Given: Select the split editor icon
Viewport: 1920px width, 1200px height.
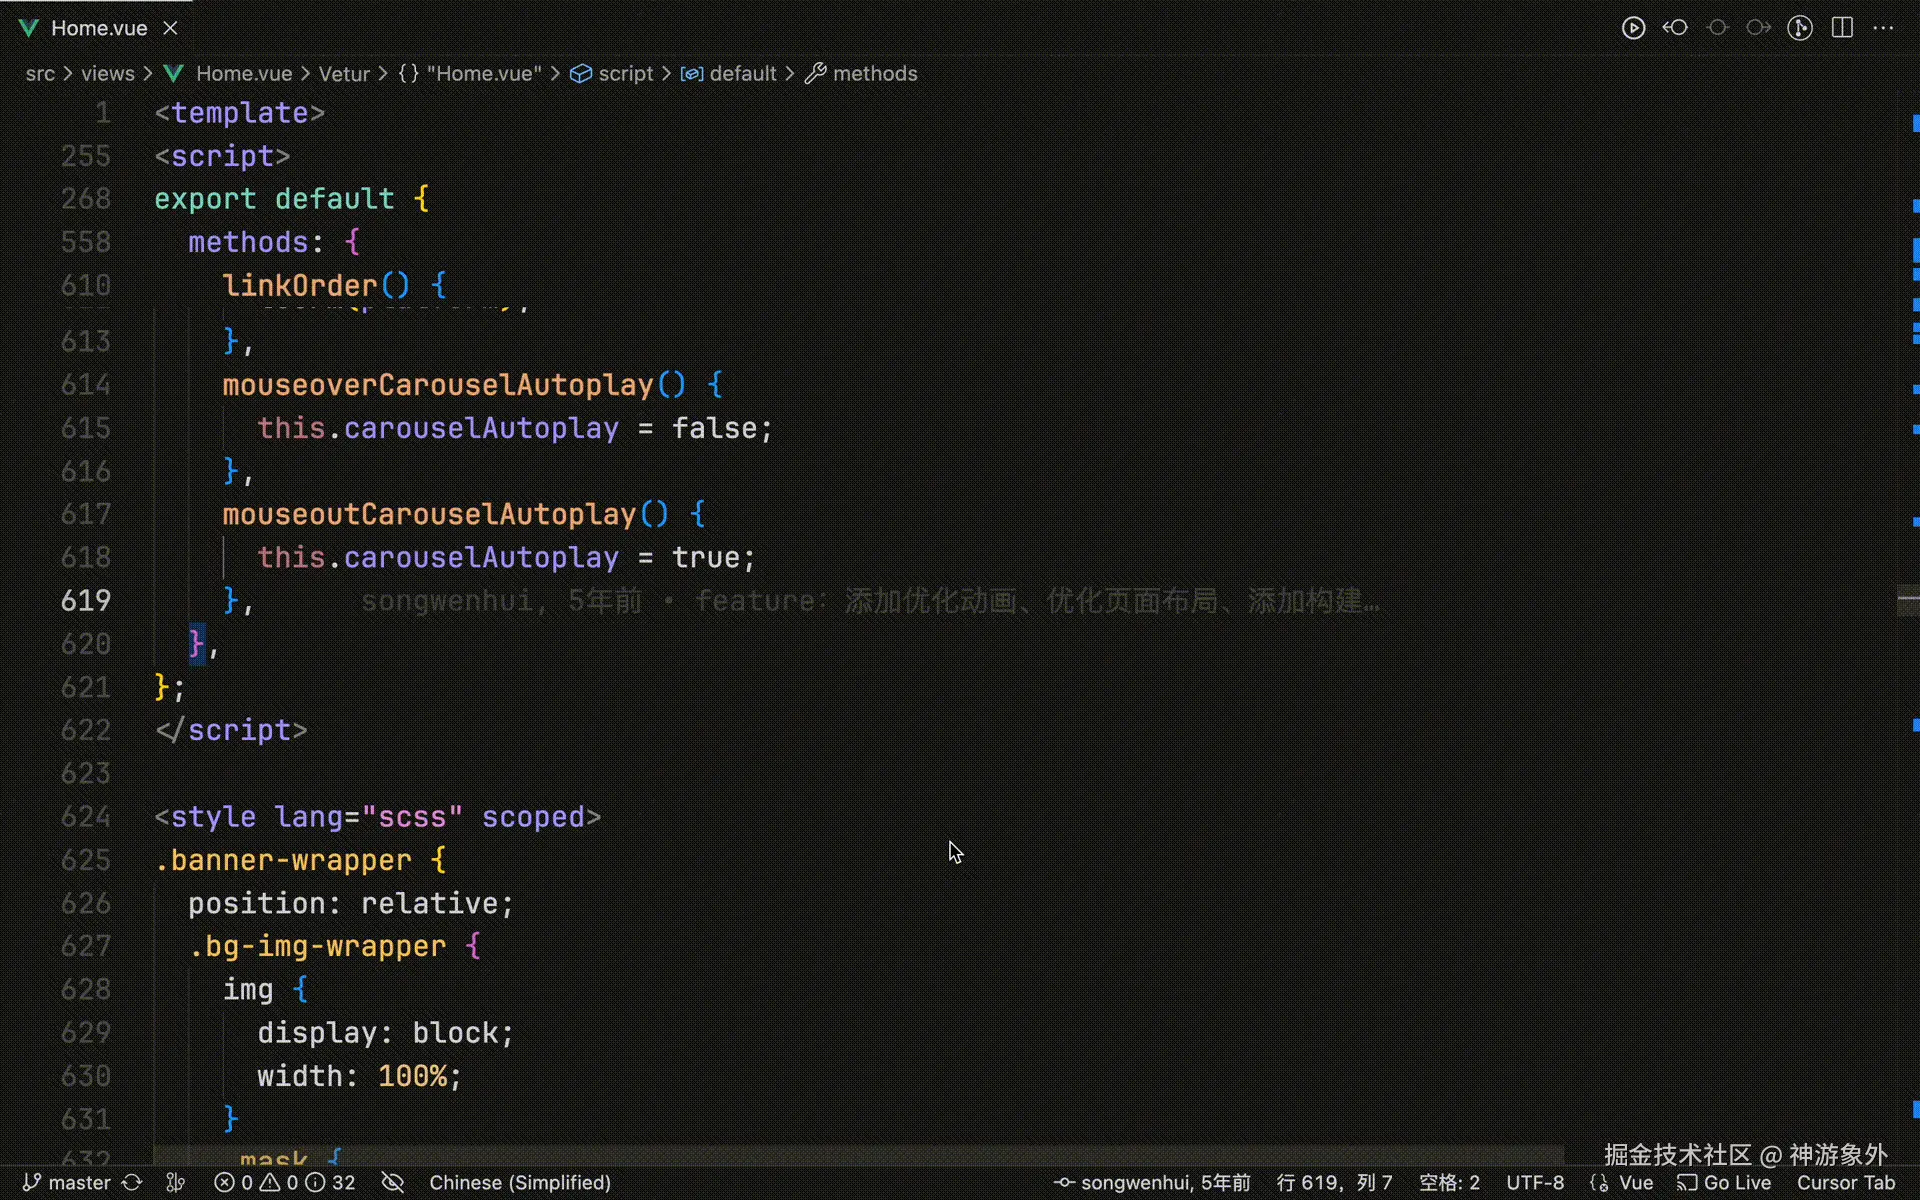Looking at the screenshot, I should (x=1842, y=28).
